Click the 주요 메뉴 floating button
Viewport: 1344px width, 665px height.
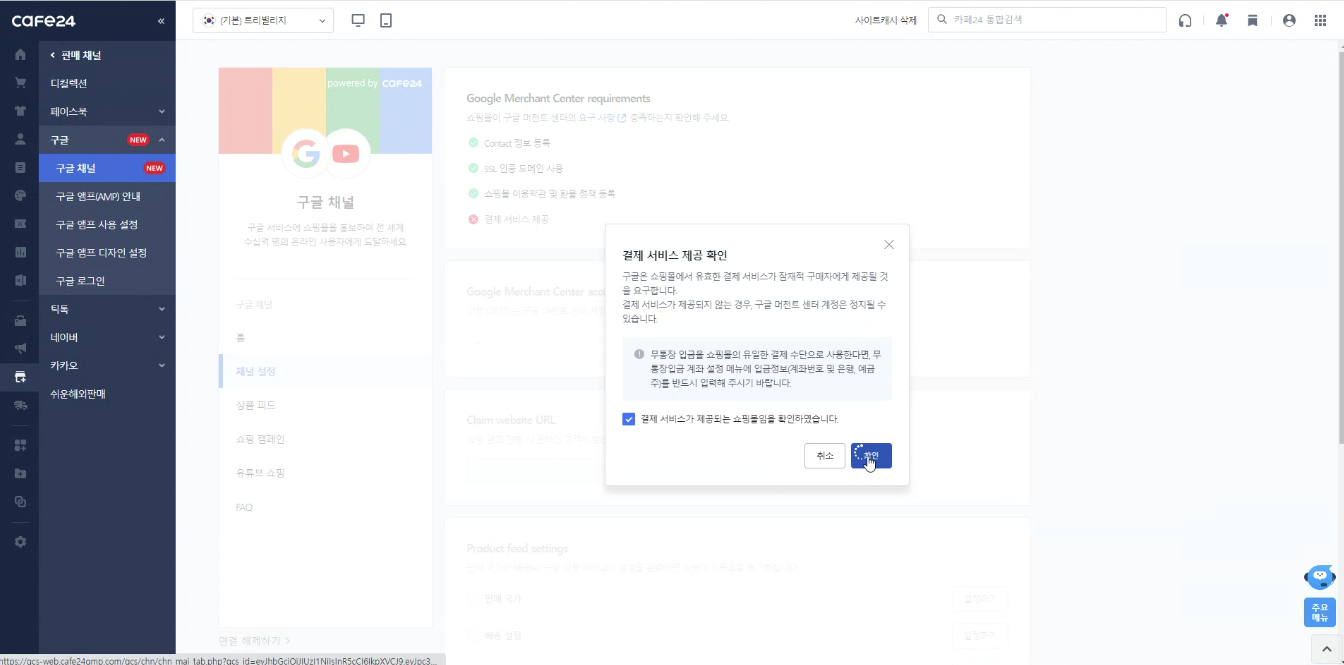(x=1320, y=612)
